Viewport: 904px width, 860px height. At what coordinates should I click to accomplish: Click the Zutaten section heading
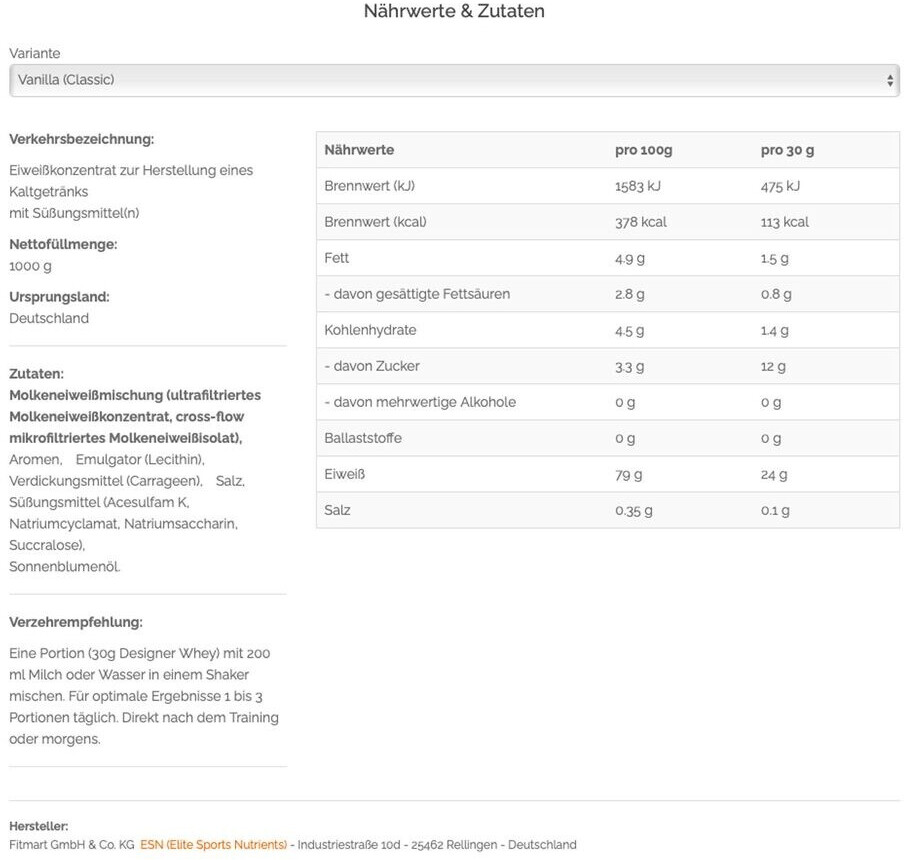[36, 373]
